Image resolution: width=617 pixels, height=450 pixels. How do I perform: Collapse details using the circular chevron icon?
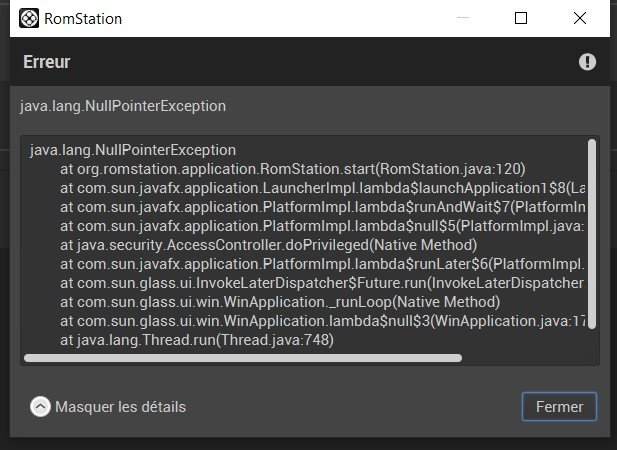(40, 407)
